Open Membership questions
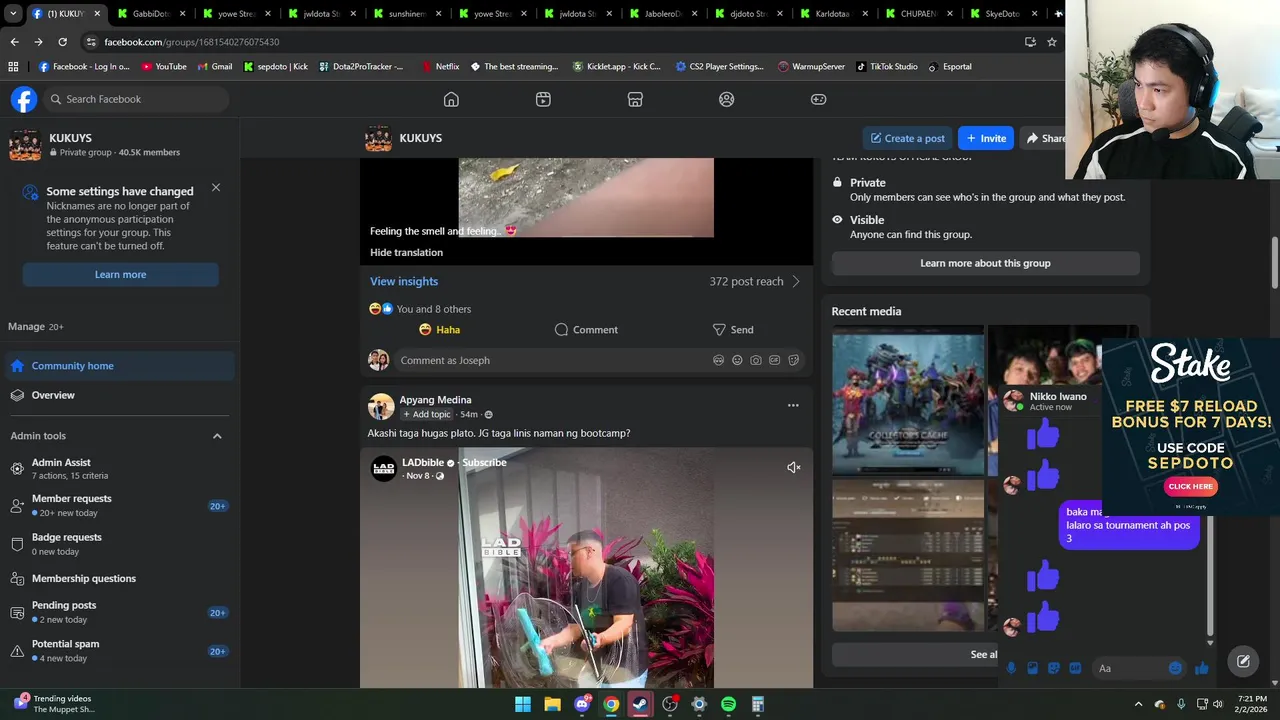Screen dimensions: 1280x720 click(120, 578)
